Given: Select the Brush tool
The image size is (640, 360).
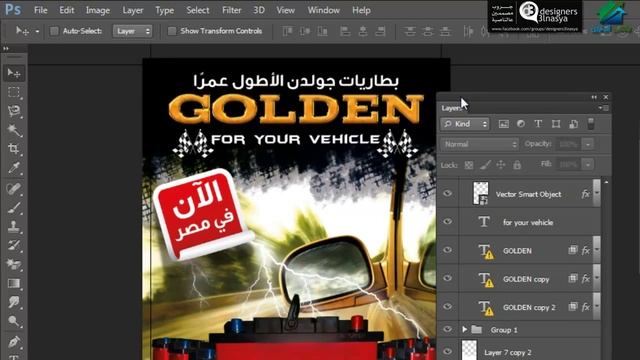Looking at the screenshot, I should [x=14, y=208].
